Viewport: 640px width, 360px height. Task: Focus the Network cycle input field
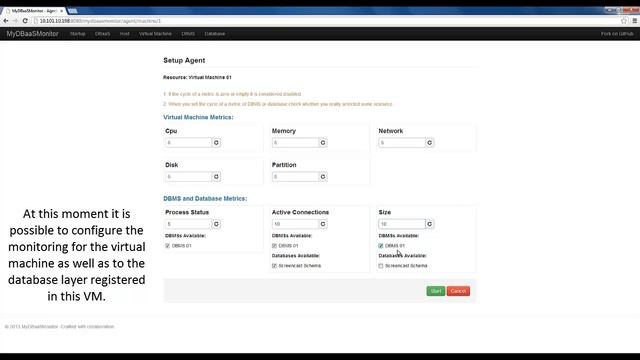point(402,142)
